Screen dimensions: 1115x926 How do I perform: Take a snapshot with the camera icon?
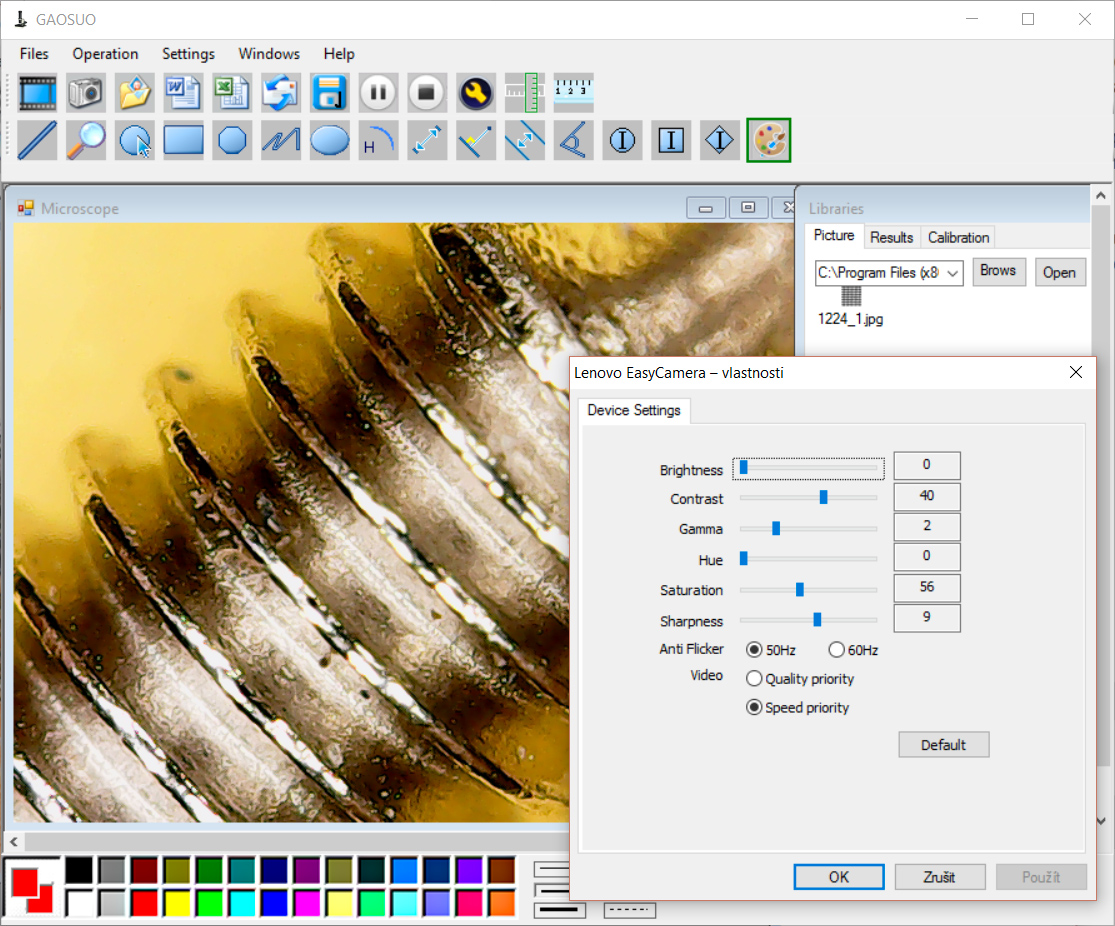click(x=85, y=92)
